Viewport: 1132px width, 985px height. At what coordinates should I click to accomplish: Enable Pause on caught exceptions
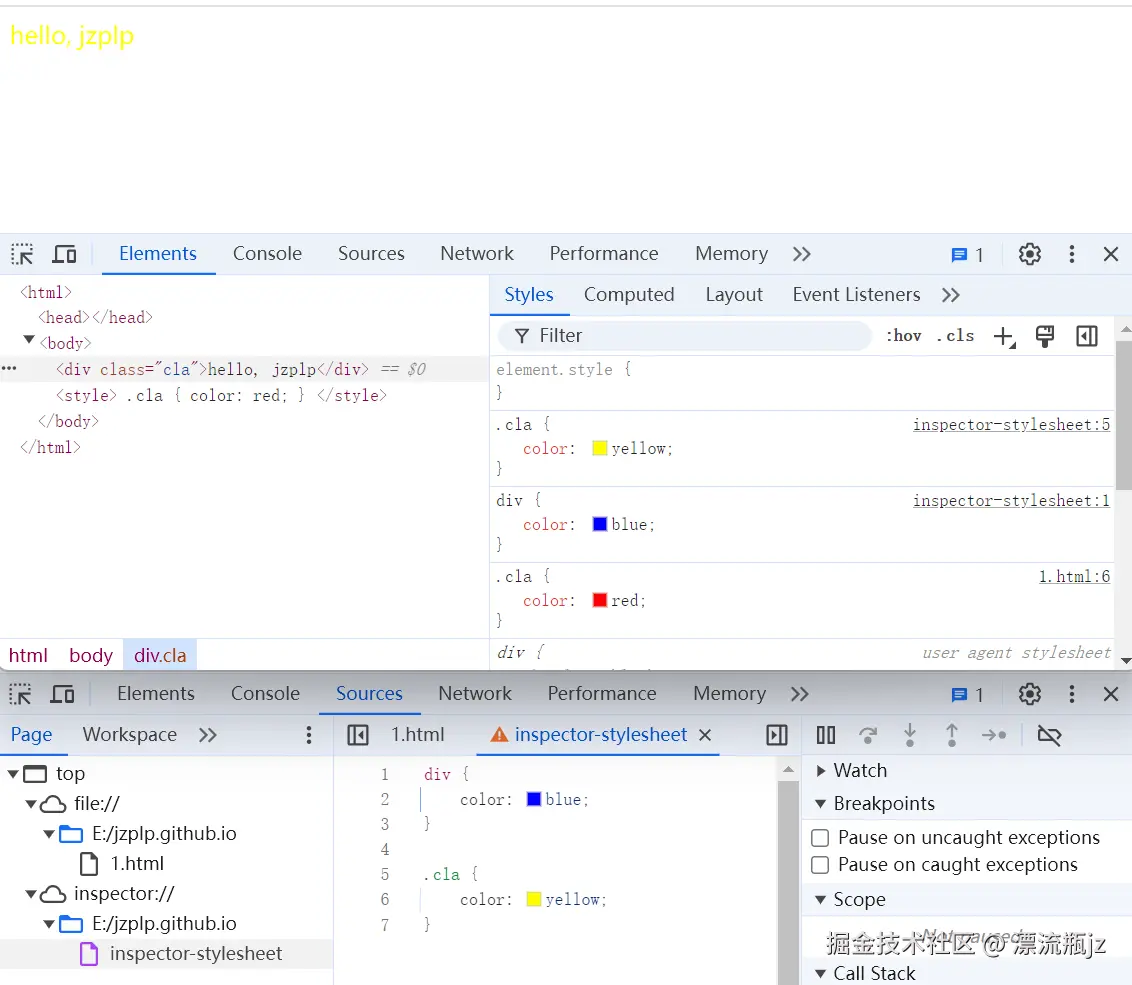coord(820,865)
